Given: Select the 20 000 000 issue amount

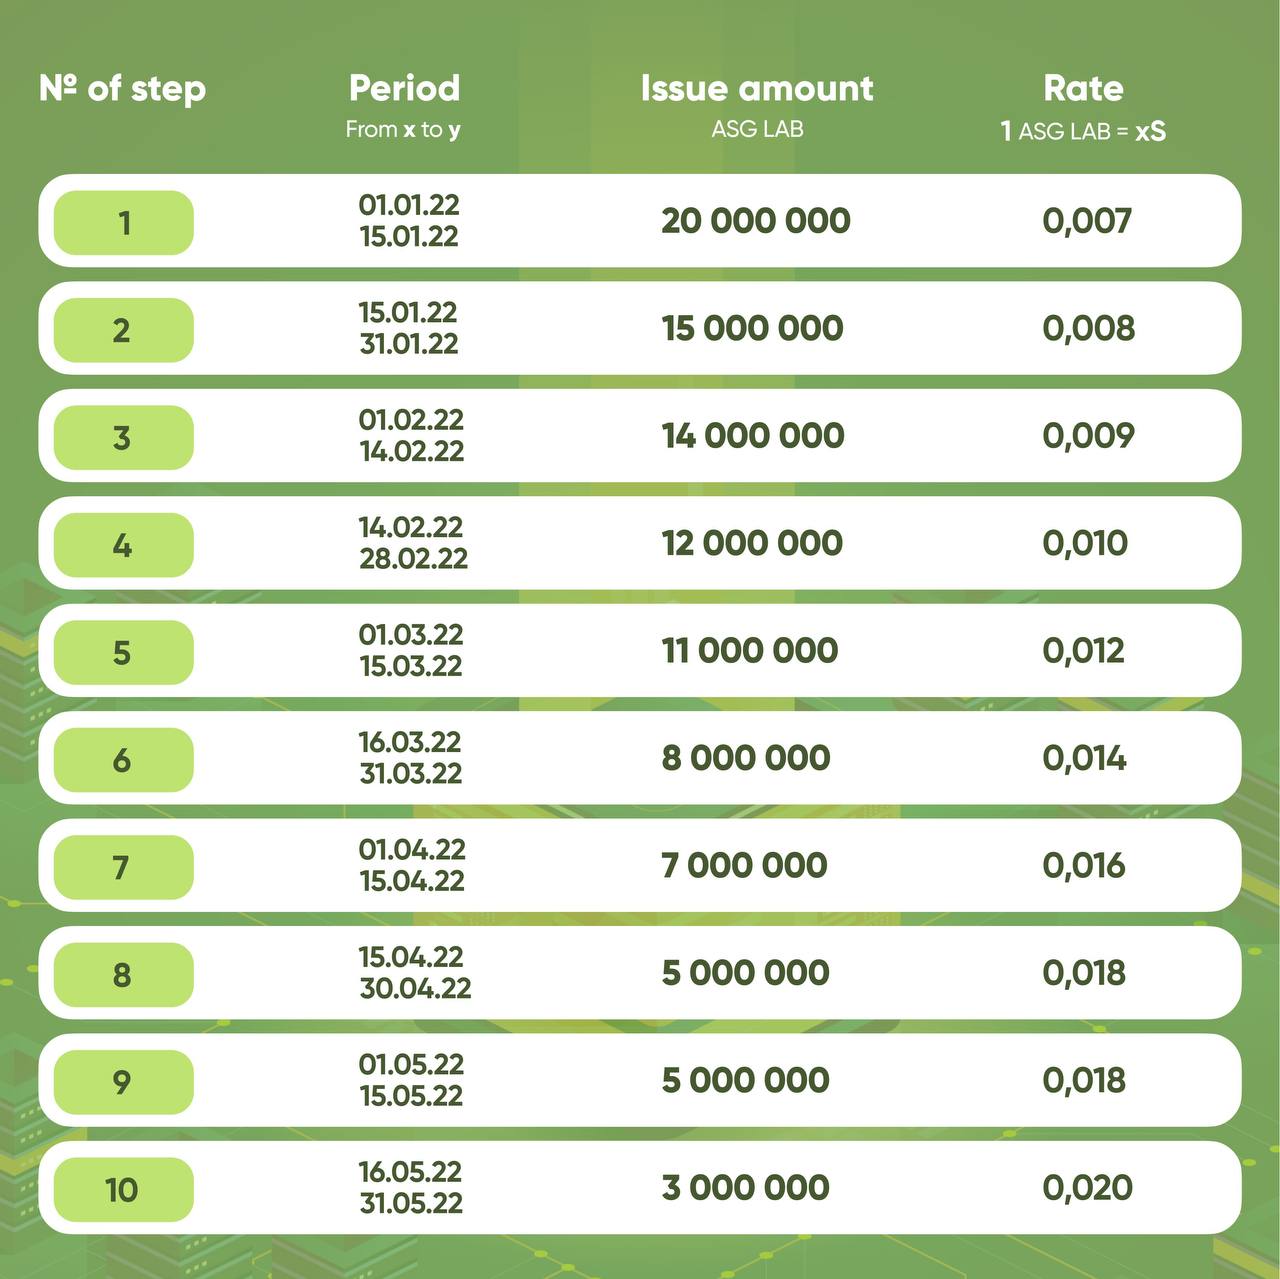Looking at the screenshot, I should click(756, 221).
